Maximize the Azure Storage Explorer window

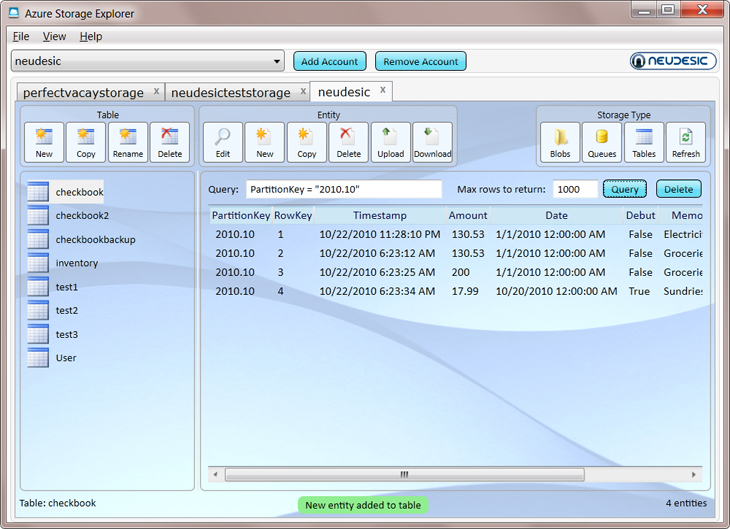[668, 10]
